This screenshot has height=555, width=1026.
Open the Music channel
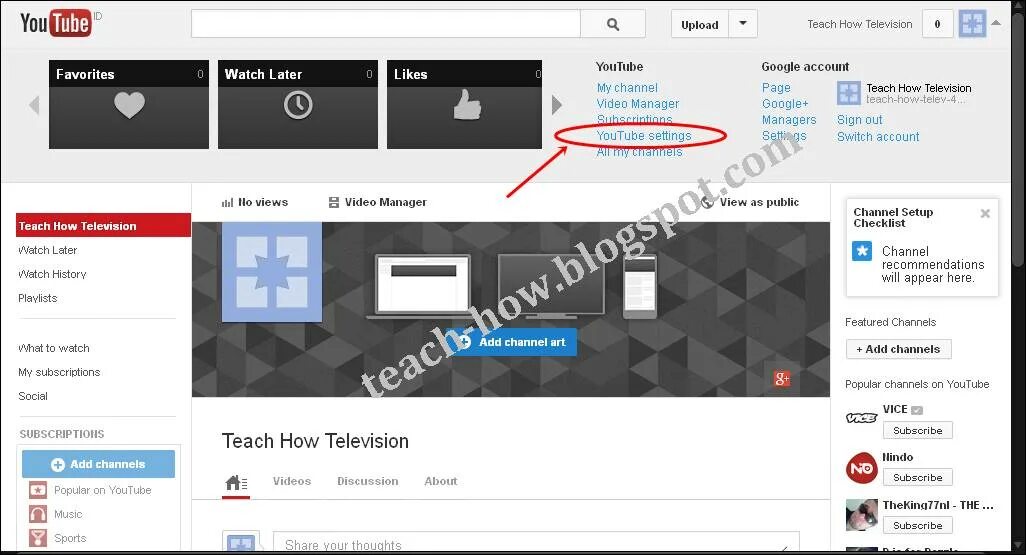pyautogui.click(x=56, y=514)
